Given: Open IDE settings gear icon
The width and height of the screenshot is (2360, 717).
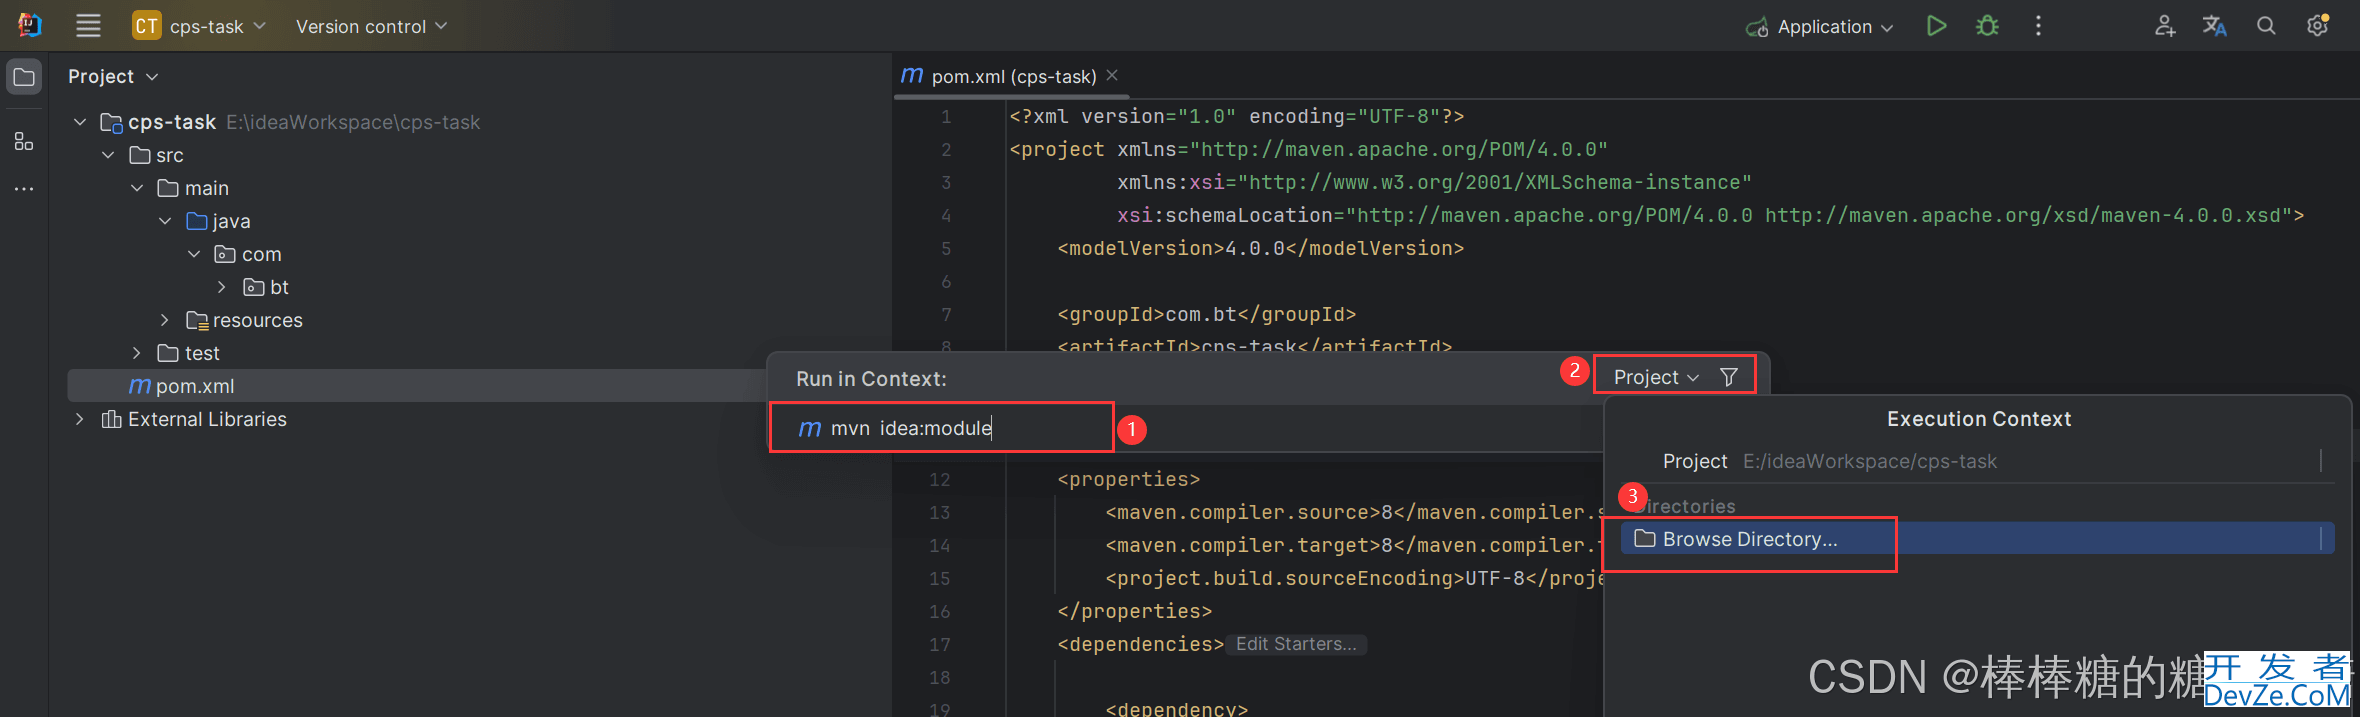Looking at the screenshot, I should pos(2317,26).
